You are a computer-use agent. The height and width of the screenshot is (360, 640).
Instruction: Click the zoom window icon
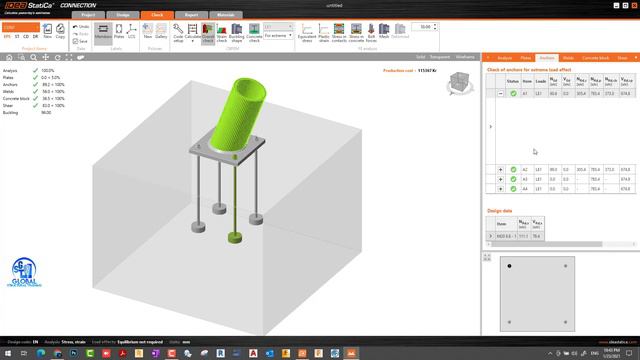click(x=21, y=58)
